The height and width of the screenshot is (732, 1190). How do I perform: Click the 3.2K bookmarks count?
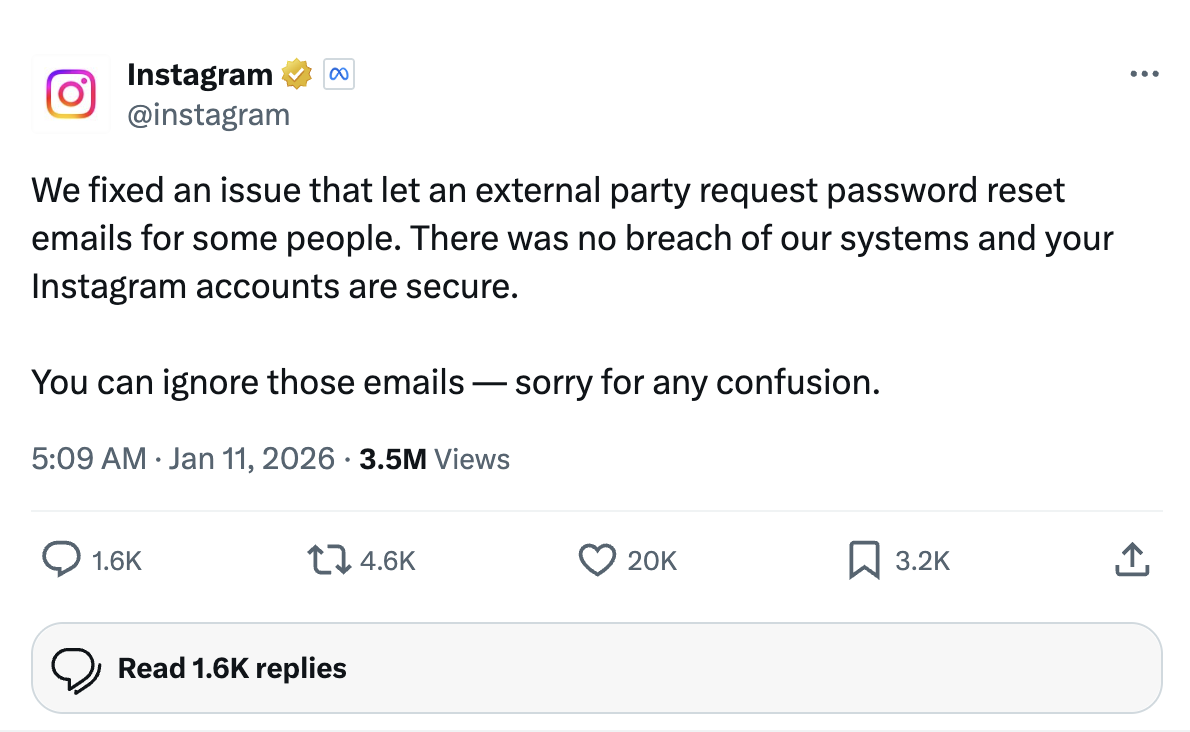(922, 562)
